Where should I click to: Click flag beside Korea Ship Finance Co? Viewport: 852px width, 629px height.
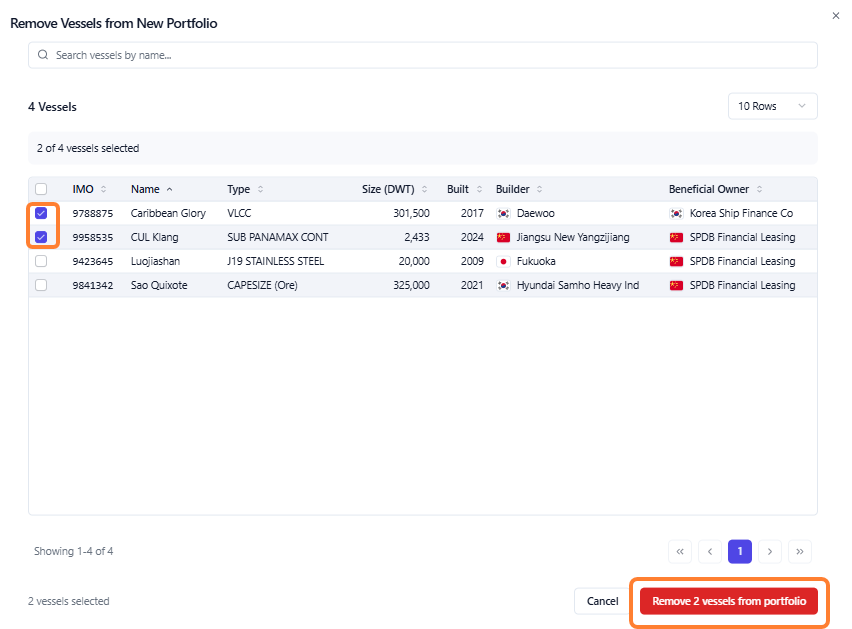pyautogui.click(x=676, y=213)
